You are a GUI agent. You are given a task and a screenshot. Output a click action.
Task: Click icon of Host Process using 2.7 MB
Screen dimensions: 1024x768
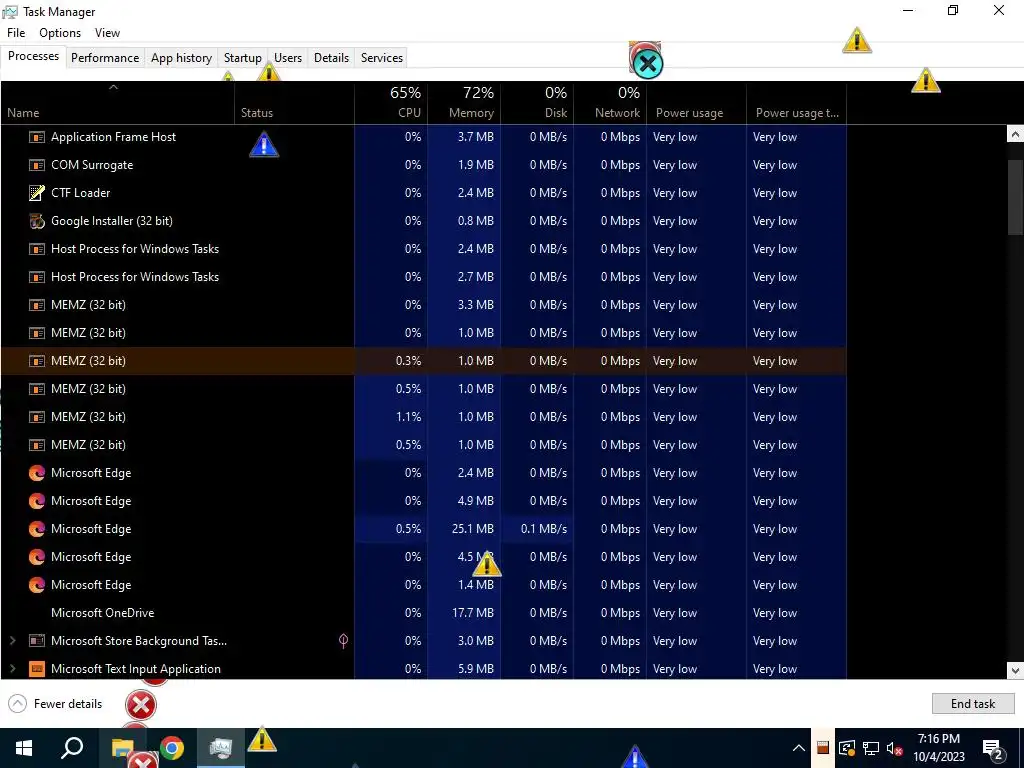point(37,277)
